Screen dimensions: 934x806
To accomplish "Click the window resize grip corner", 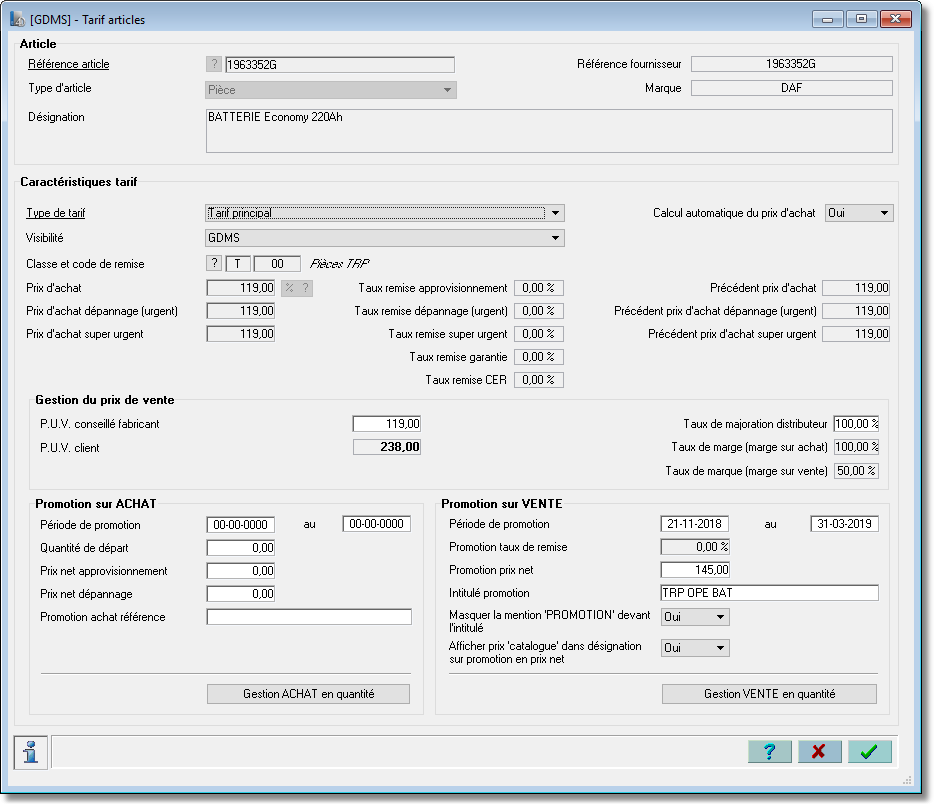I will pos(907,780).
